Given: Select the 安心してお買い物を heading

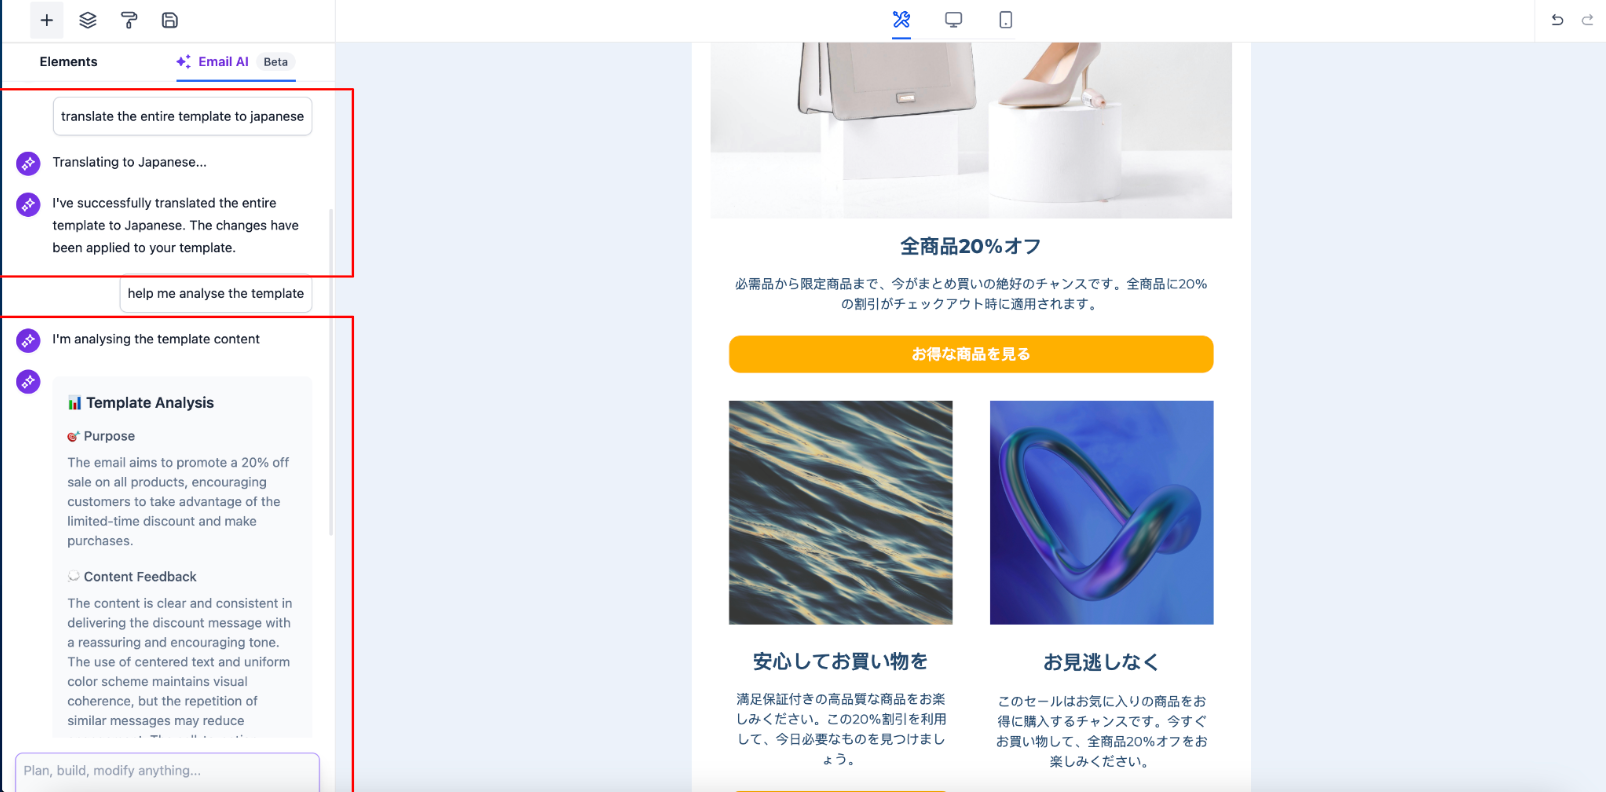Looking at the screenshot, I should 841,661.
